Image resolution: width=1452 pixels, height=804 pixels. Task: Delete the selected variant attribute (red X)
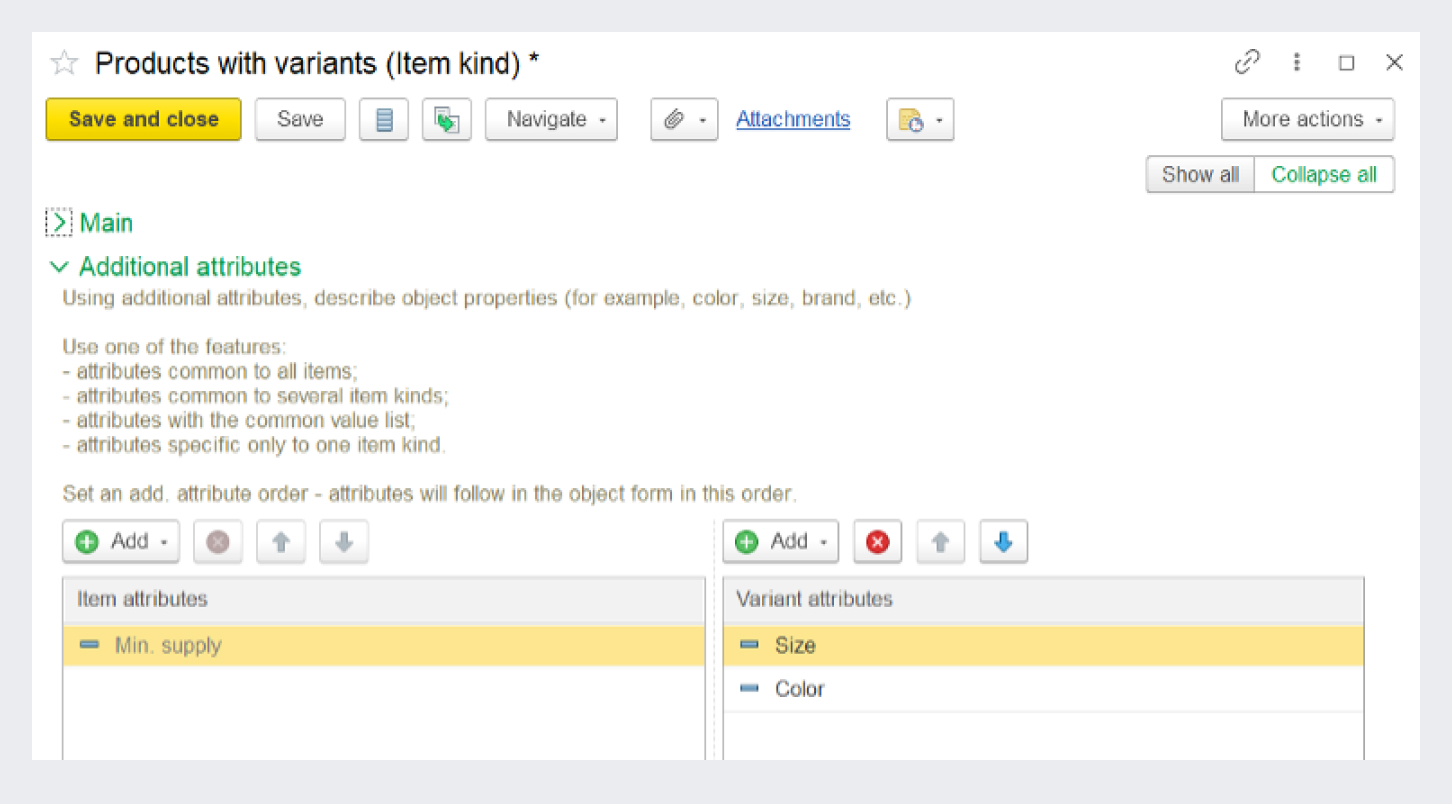pyautogui.click(x=877, y=542)
